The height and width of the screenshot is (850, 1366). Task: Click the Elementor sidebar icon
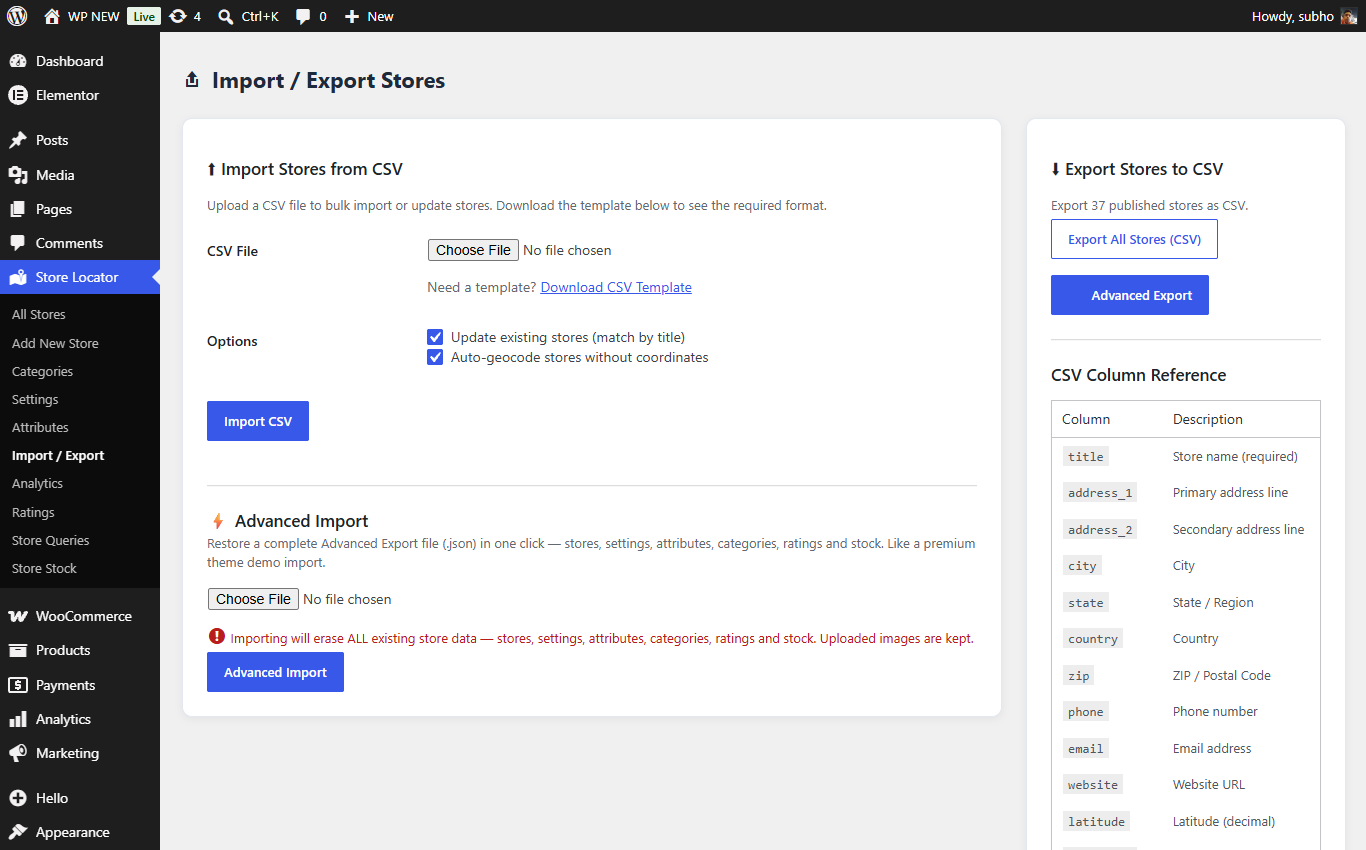point(18,95)
